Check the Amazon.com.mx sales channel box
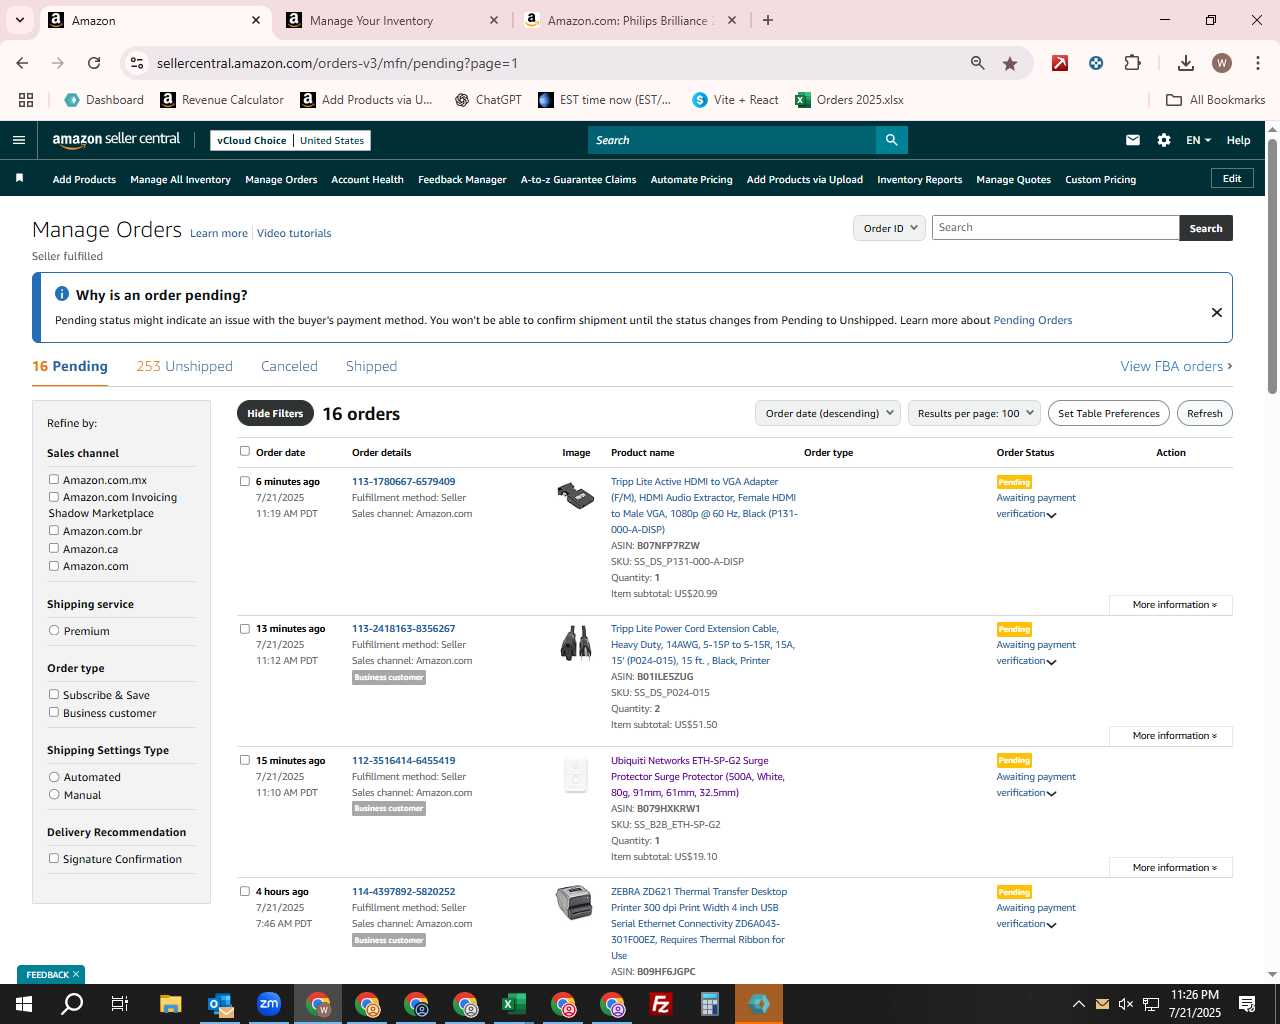1280x1024 pixels. coord(54,479)
